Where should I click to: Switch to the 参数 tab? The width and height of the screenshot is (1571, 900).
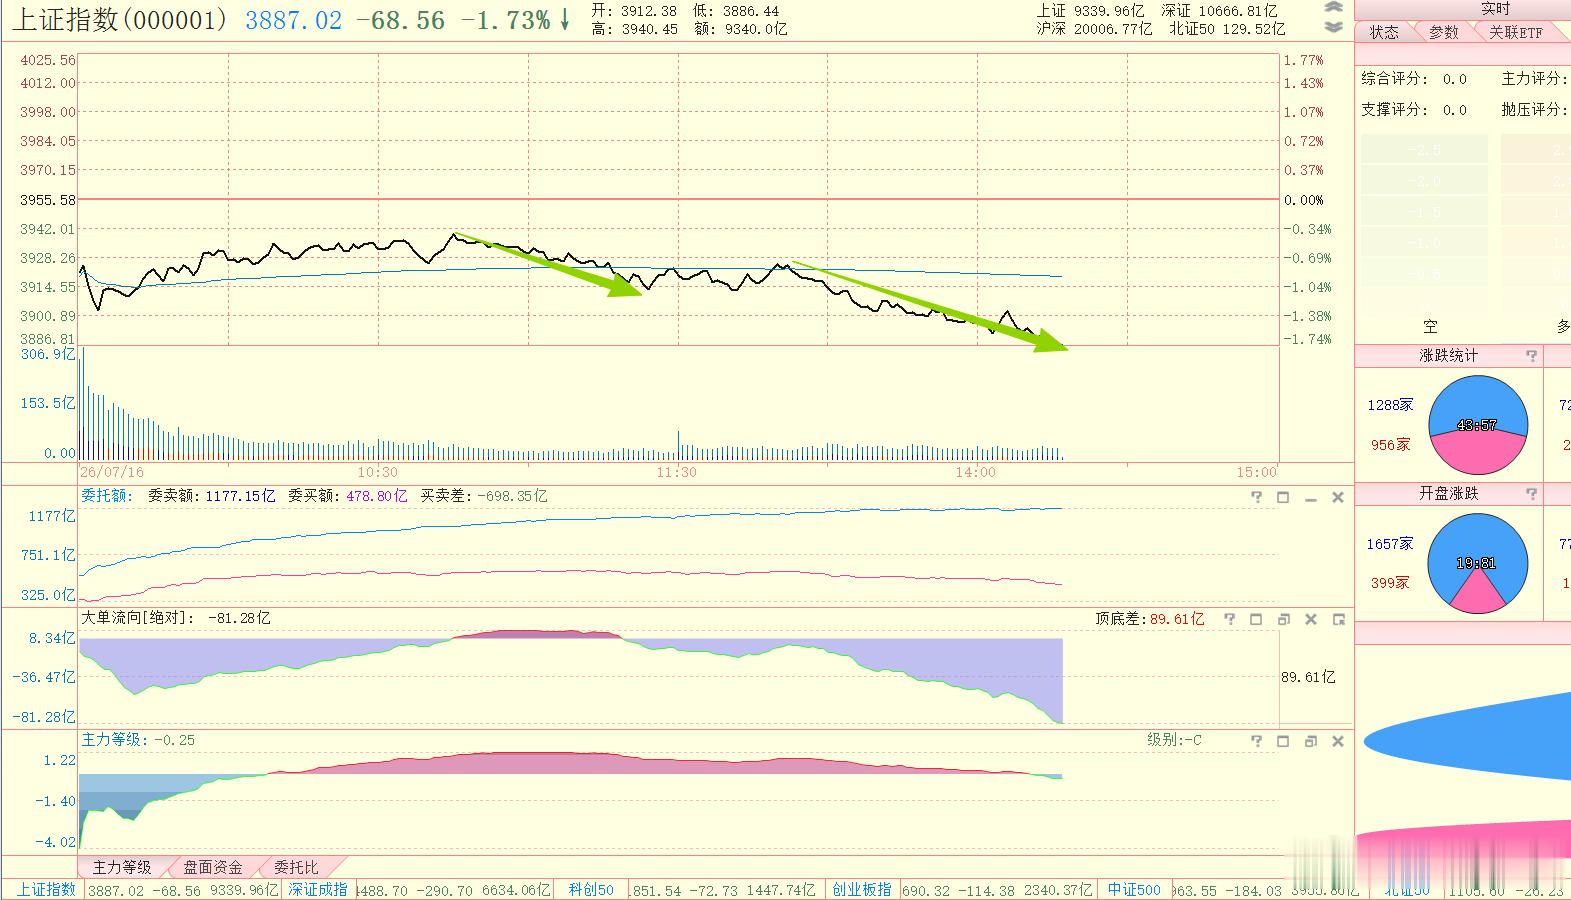pyautogui.click(x=1443, y=32)
